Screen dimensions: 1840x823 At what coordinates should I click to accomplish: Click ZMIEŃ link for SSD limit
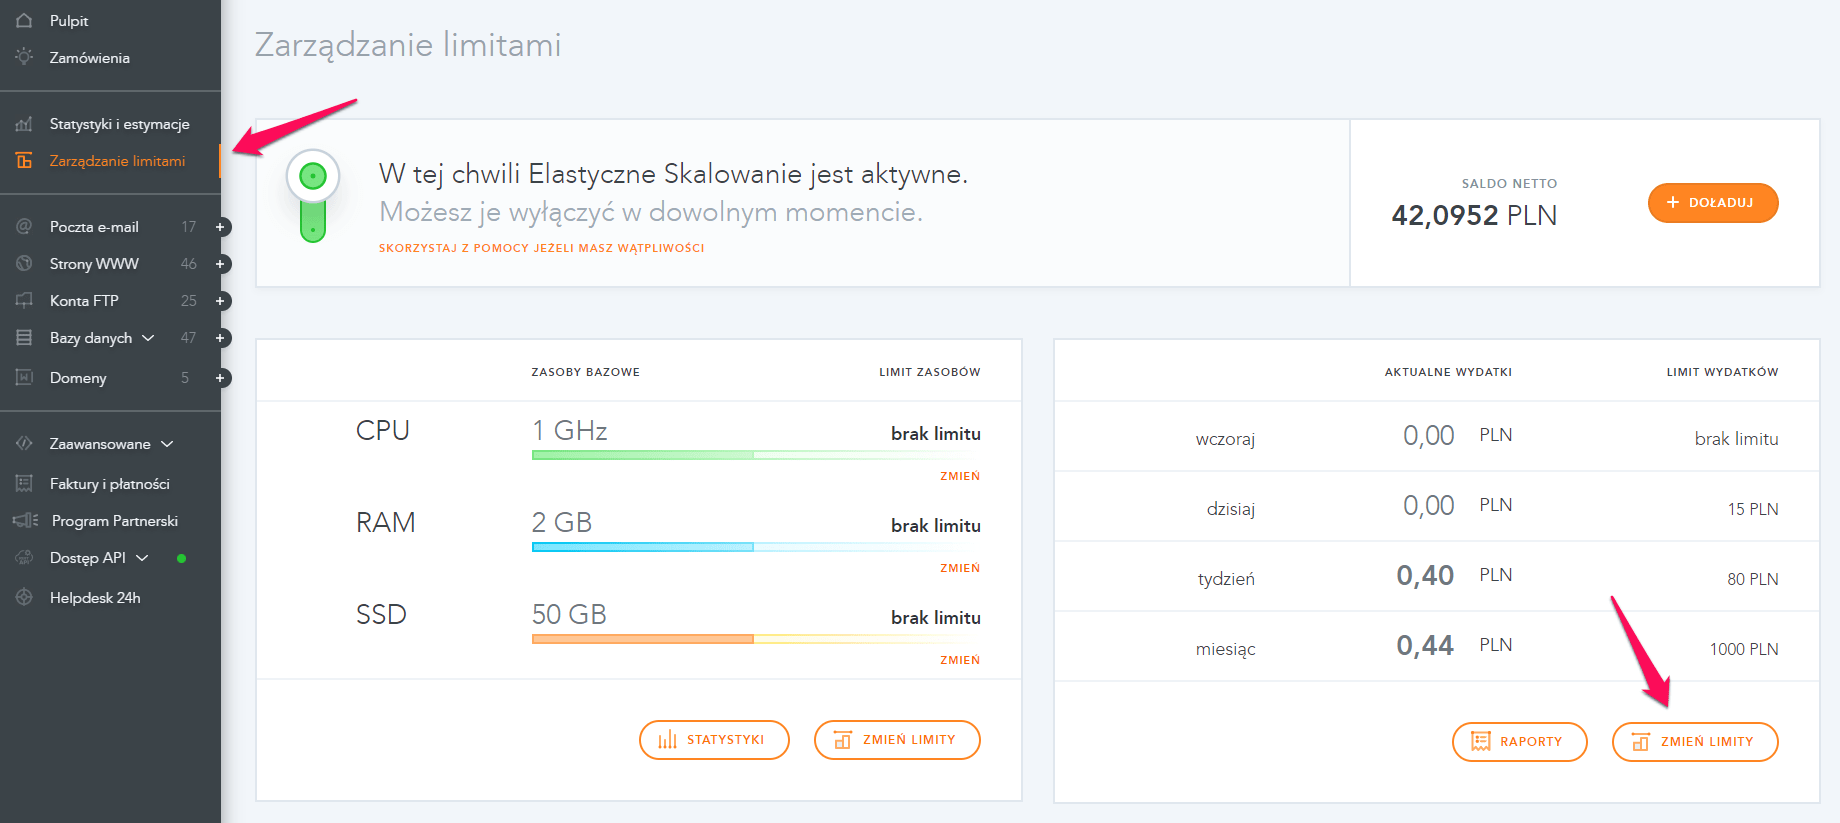click(960, 660)
